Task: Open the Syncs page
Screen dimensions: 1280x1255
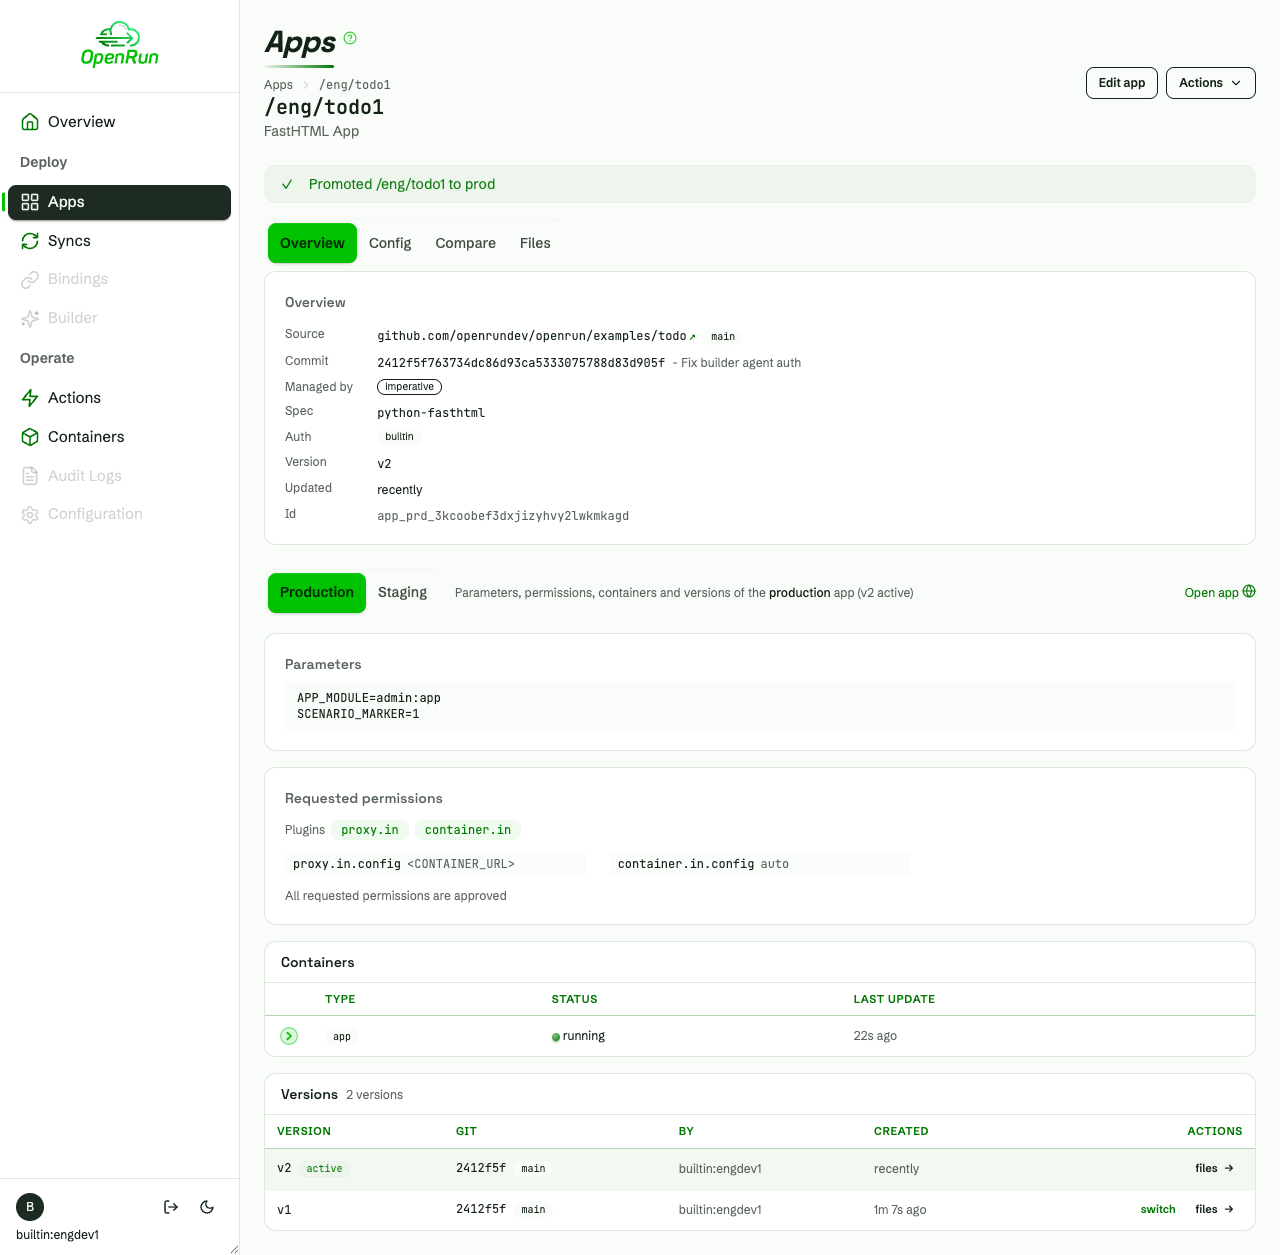Action: click(x=119, y=241)
